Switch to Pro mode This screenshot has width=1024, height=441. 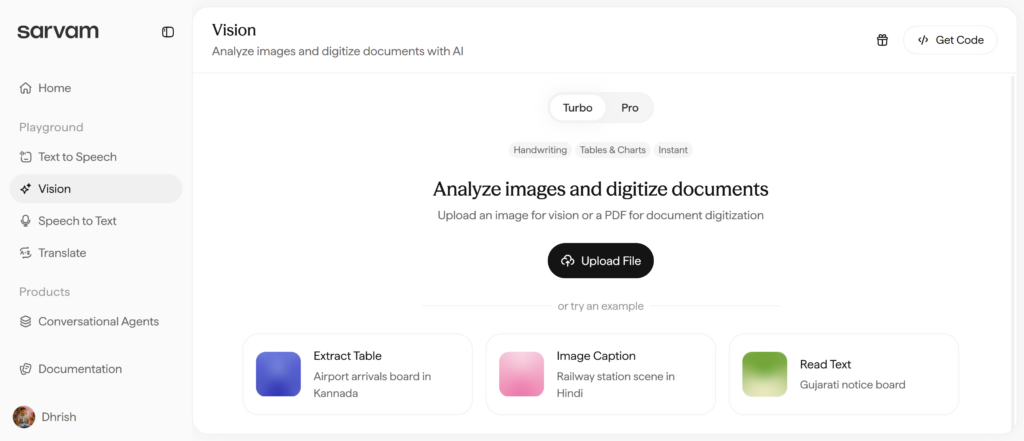click(x=630, y=108)
